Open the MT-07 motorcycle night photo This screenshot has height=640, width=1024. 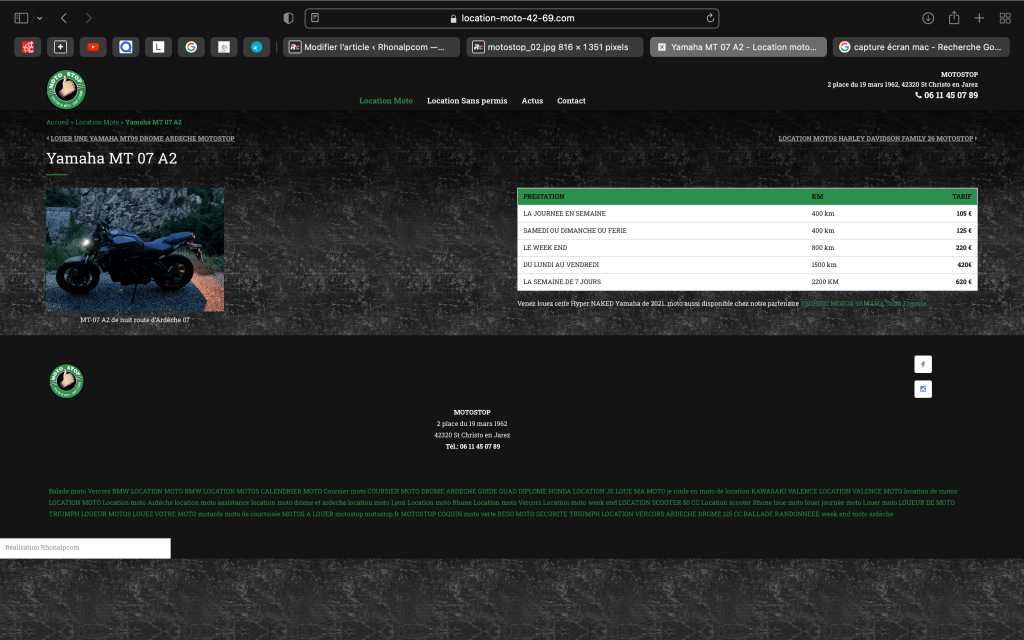pos(135,249)
